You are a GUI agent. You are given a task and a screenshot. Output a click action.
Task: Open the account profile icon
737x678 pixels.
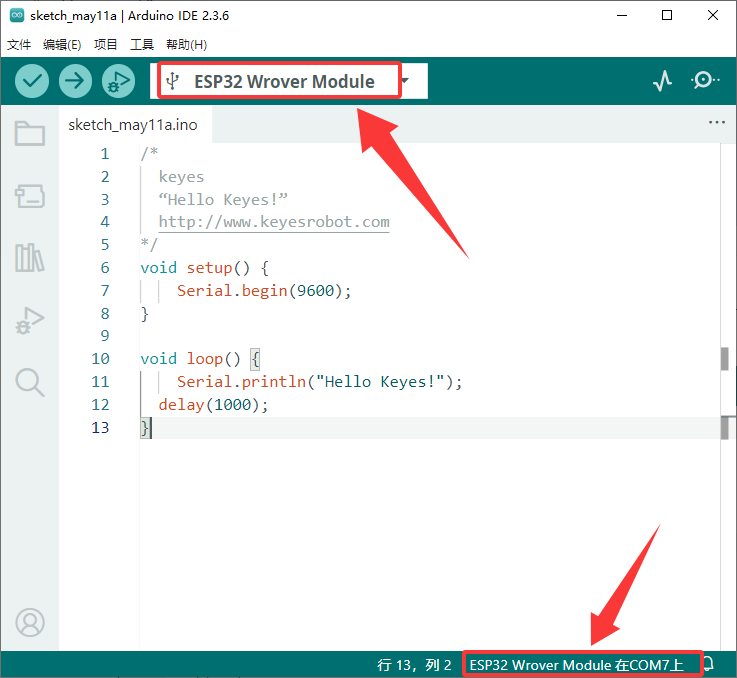point(30,623)
